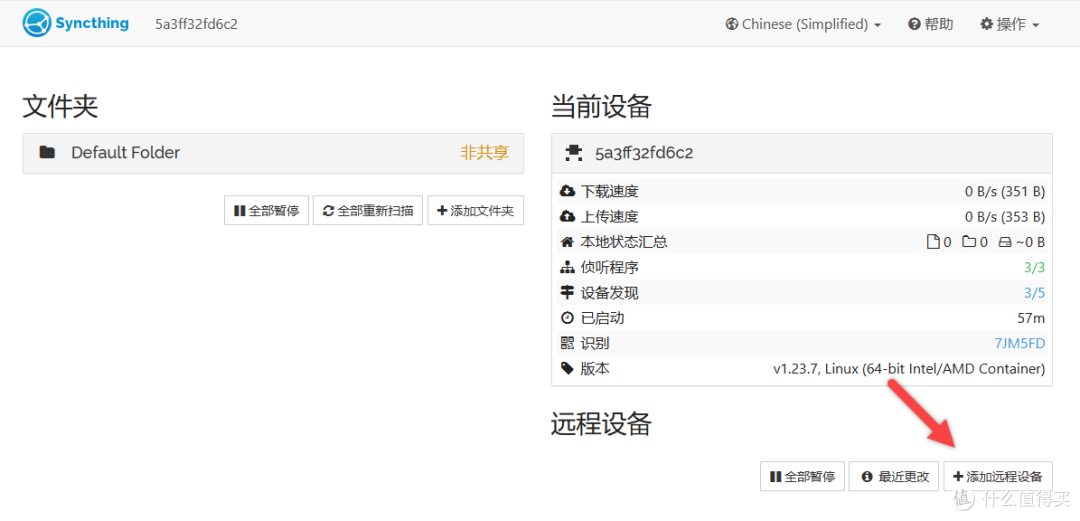Click the 本地状态汇总 row label
Image resolution: width=1080 pixels, height=521 pixels.
(624, 242)
